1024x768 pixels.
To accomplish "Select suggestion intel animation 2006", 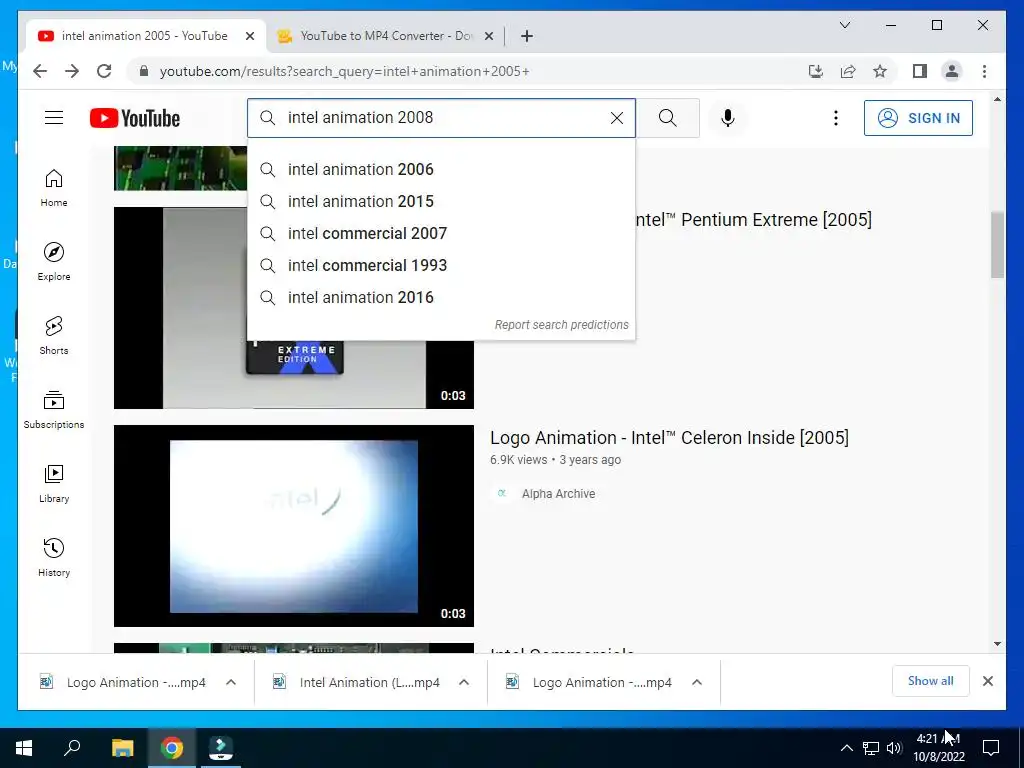I will point(441,169).
